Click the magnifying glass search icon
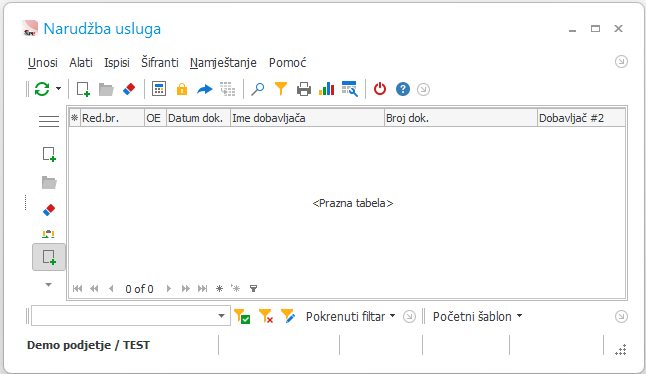The height and width of the screenshot is (374, 646). point(257,89)
